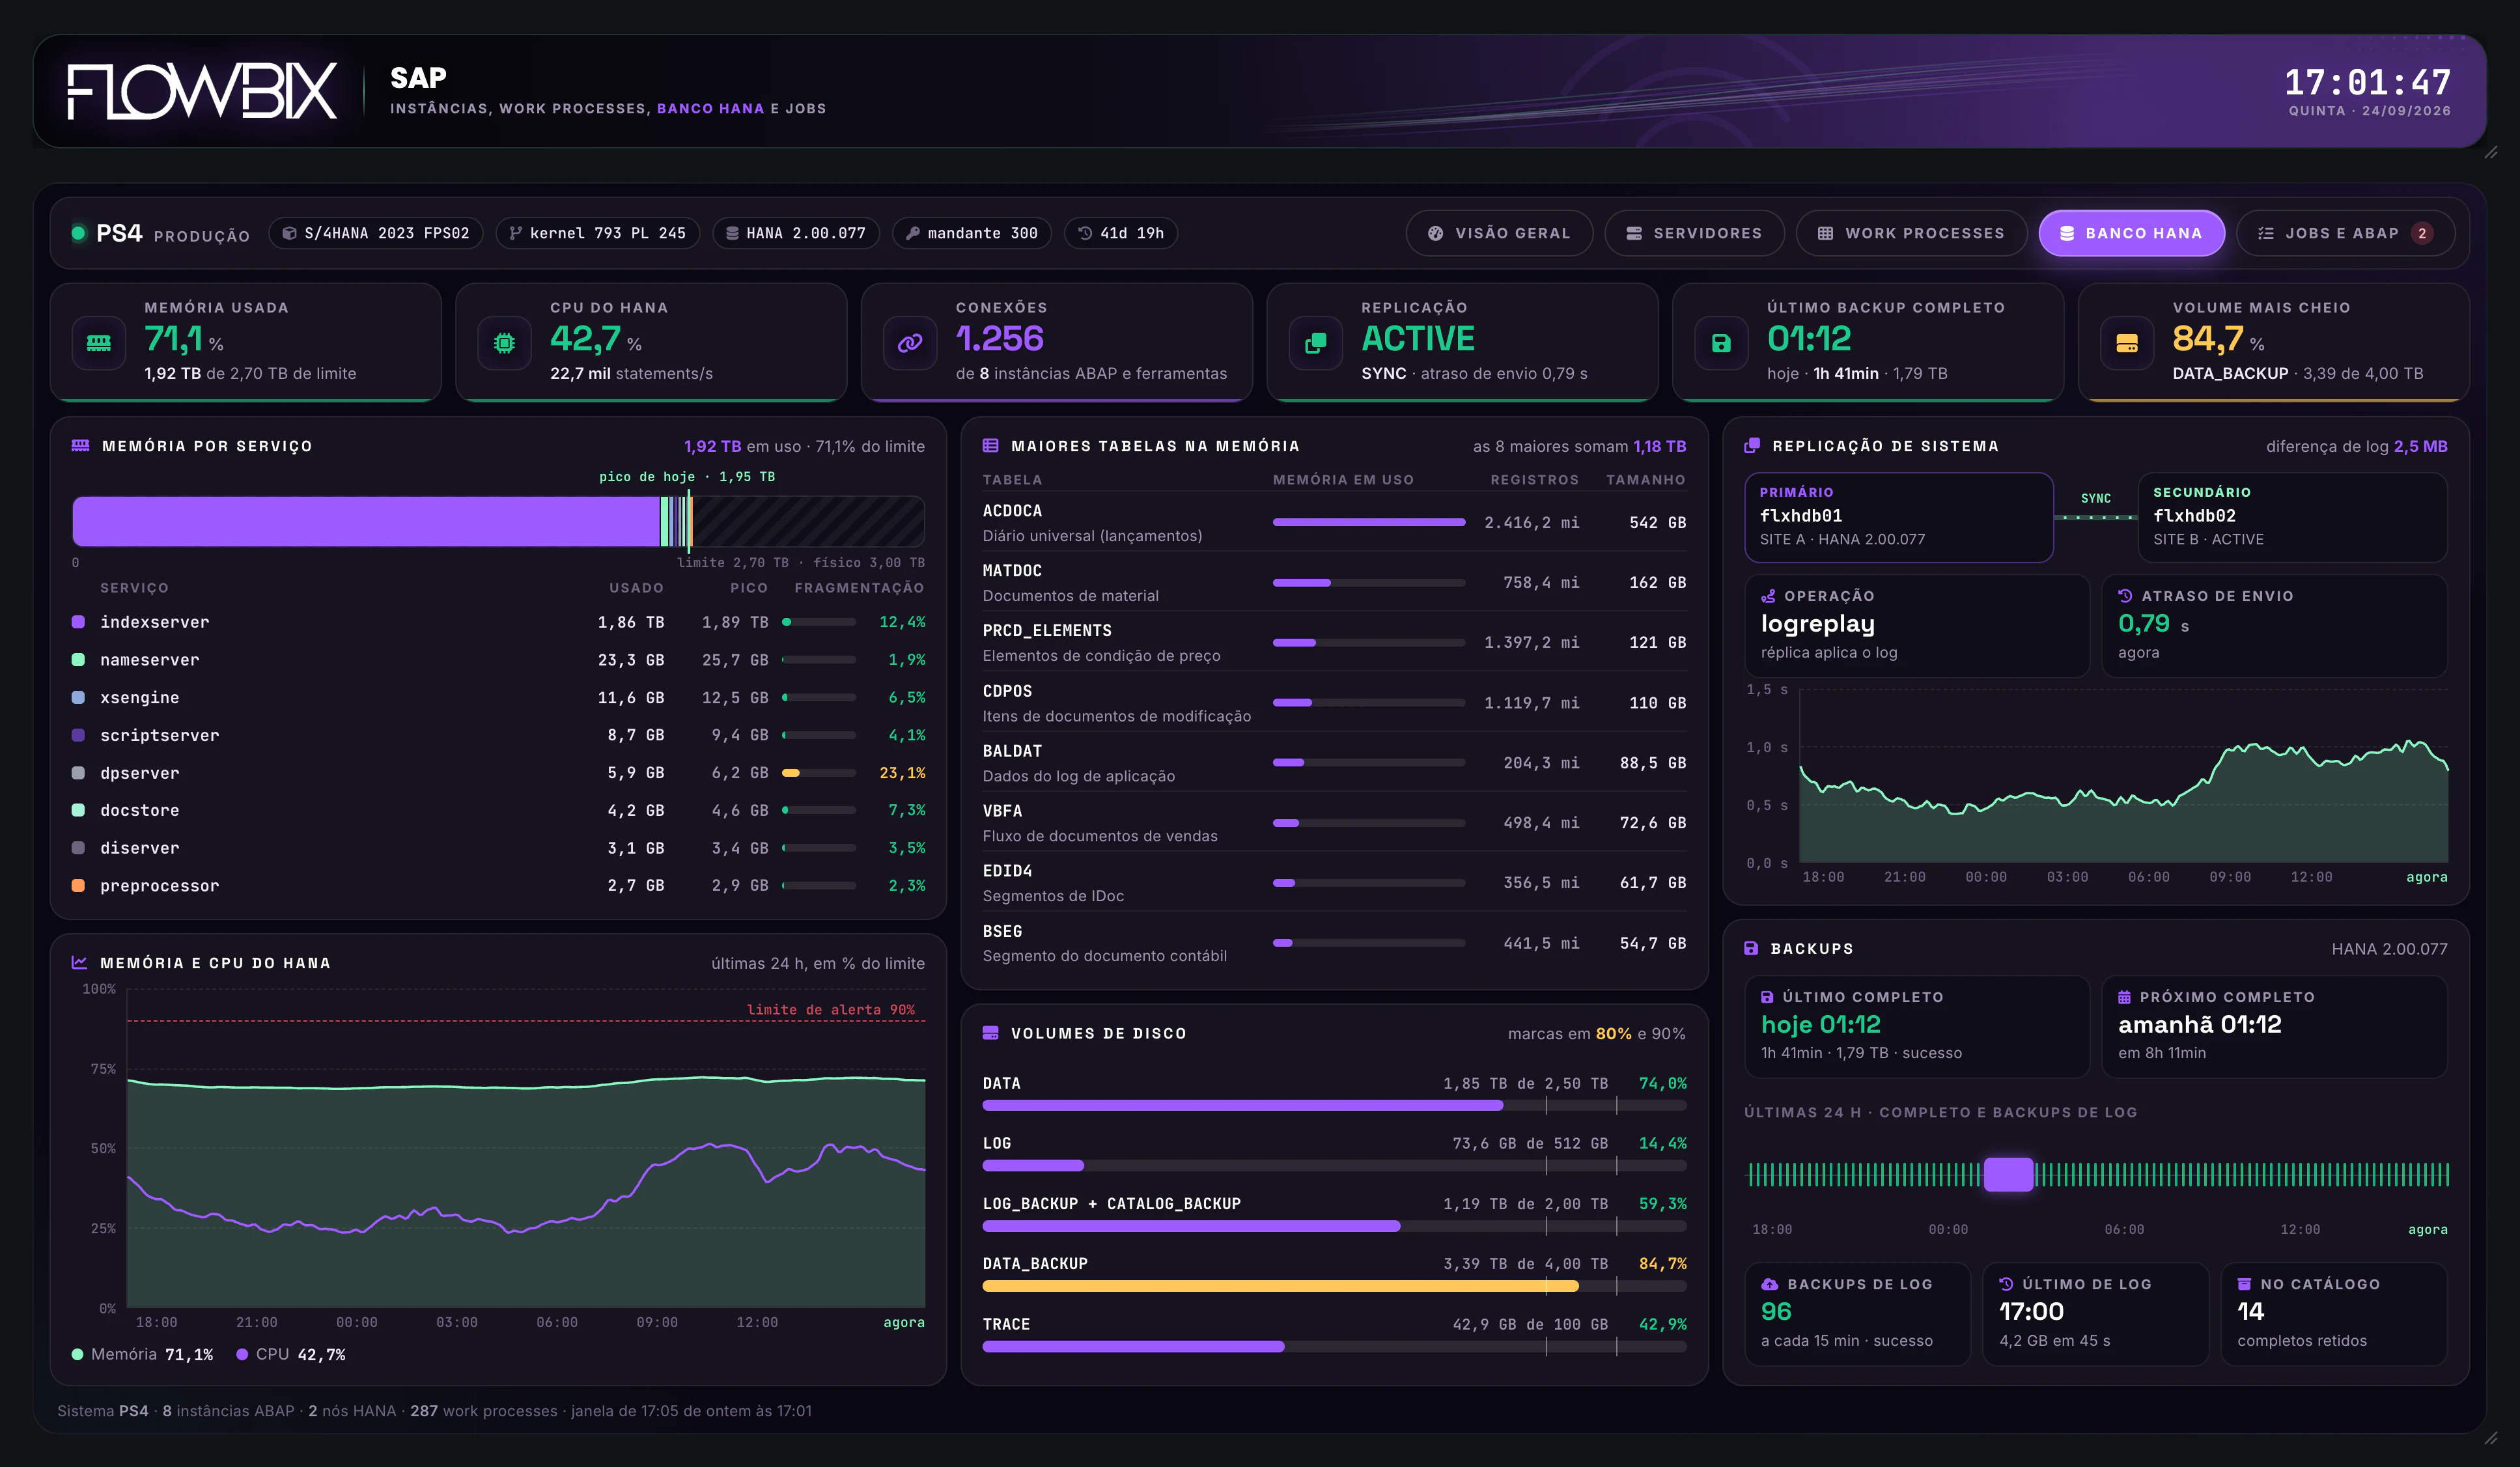Click the dpserver fragmentation bar
Viewport: 2520px width, 1467px height.
tap(819, 773)
